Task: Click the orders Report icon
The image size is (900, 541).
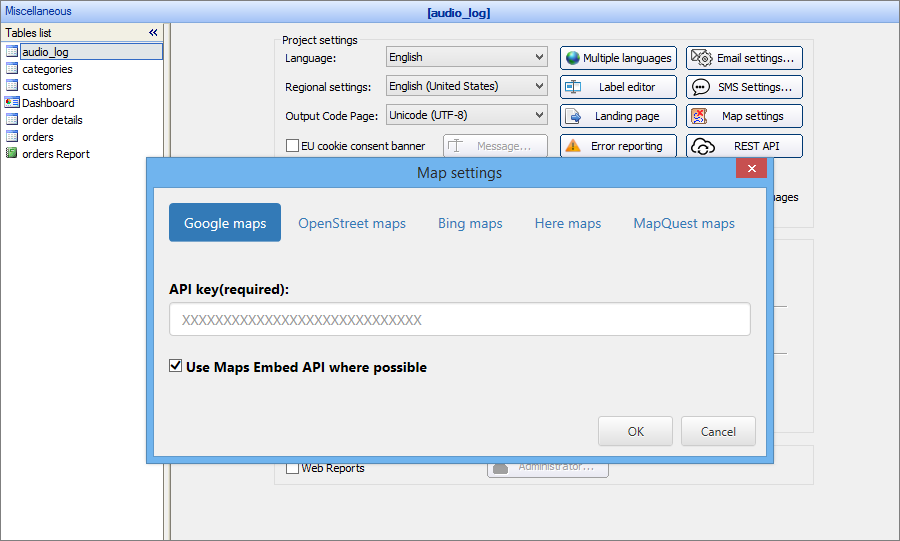Action: click(x=11, y=154)
